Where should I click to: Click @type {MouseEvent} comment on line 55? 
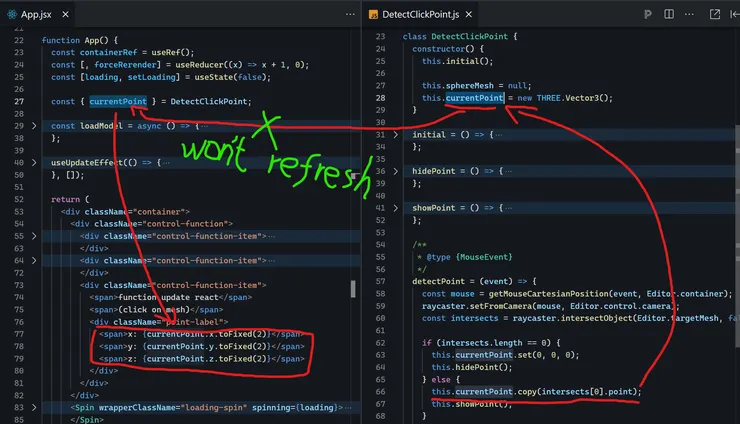coord(469,257)
